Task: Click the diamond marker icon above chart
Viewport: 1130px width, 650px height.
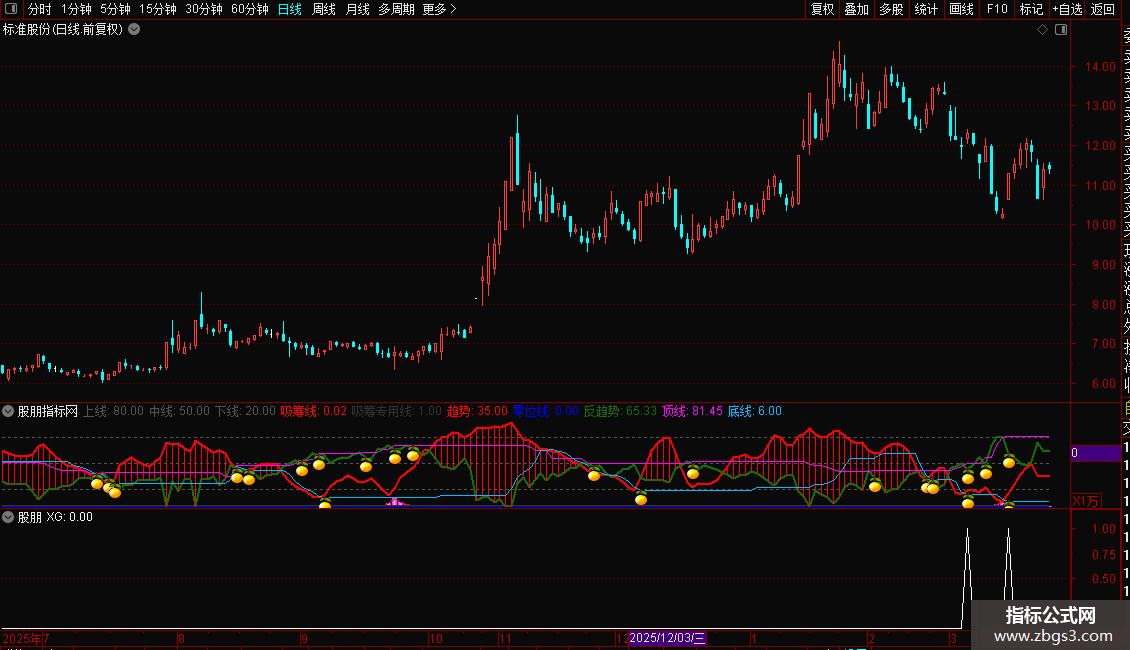Action: [1042, 30]
